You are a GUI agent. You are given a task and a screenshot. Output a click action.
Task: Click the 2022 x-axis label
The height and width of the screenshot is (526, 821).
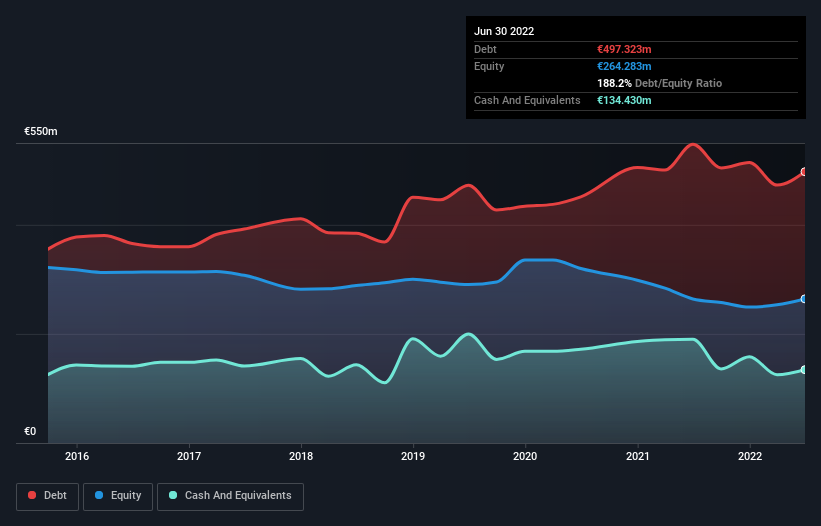tap(750, 456)
